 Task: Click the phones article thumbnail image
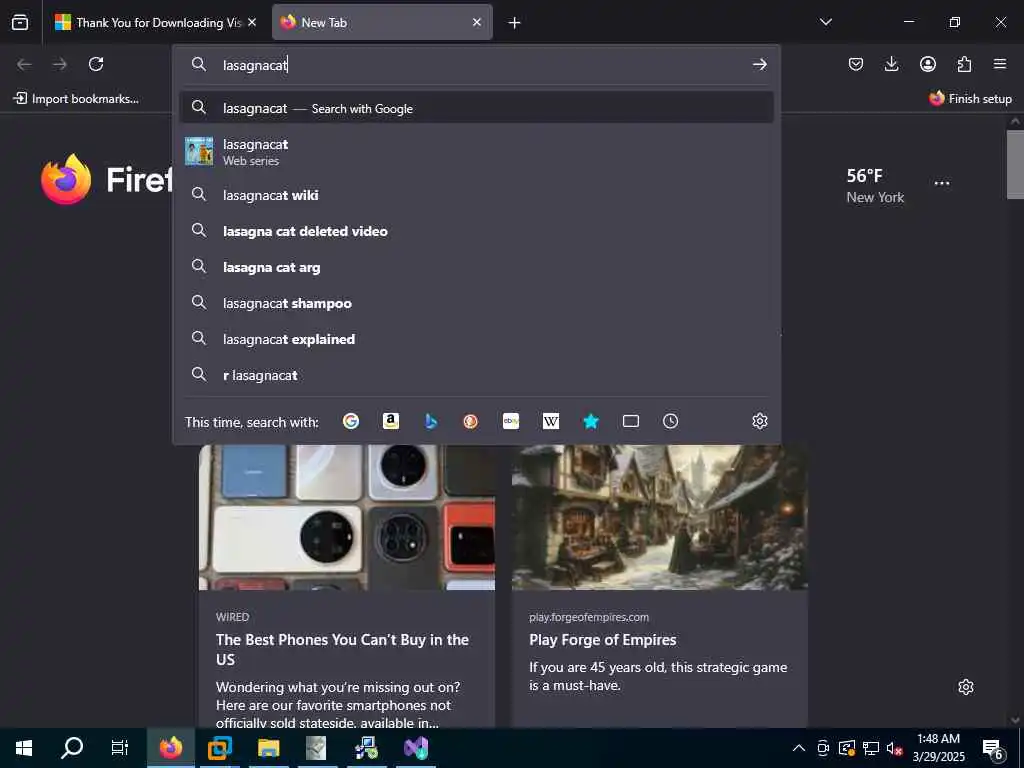pos(347,518)
